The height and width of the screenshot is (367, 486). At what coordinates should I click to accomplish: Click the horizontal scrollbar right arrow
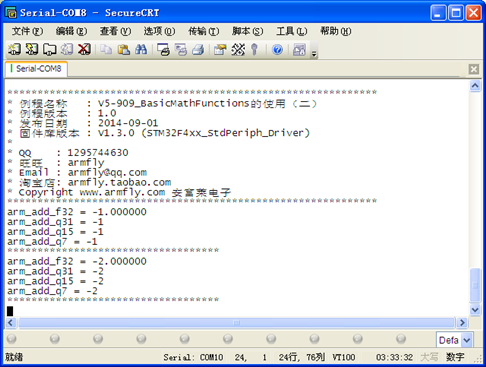click(462, 322)
